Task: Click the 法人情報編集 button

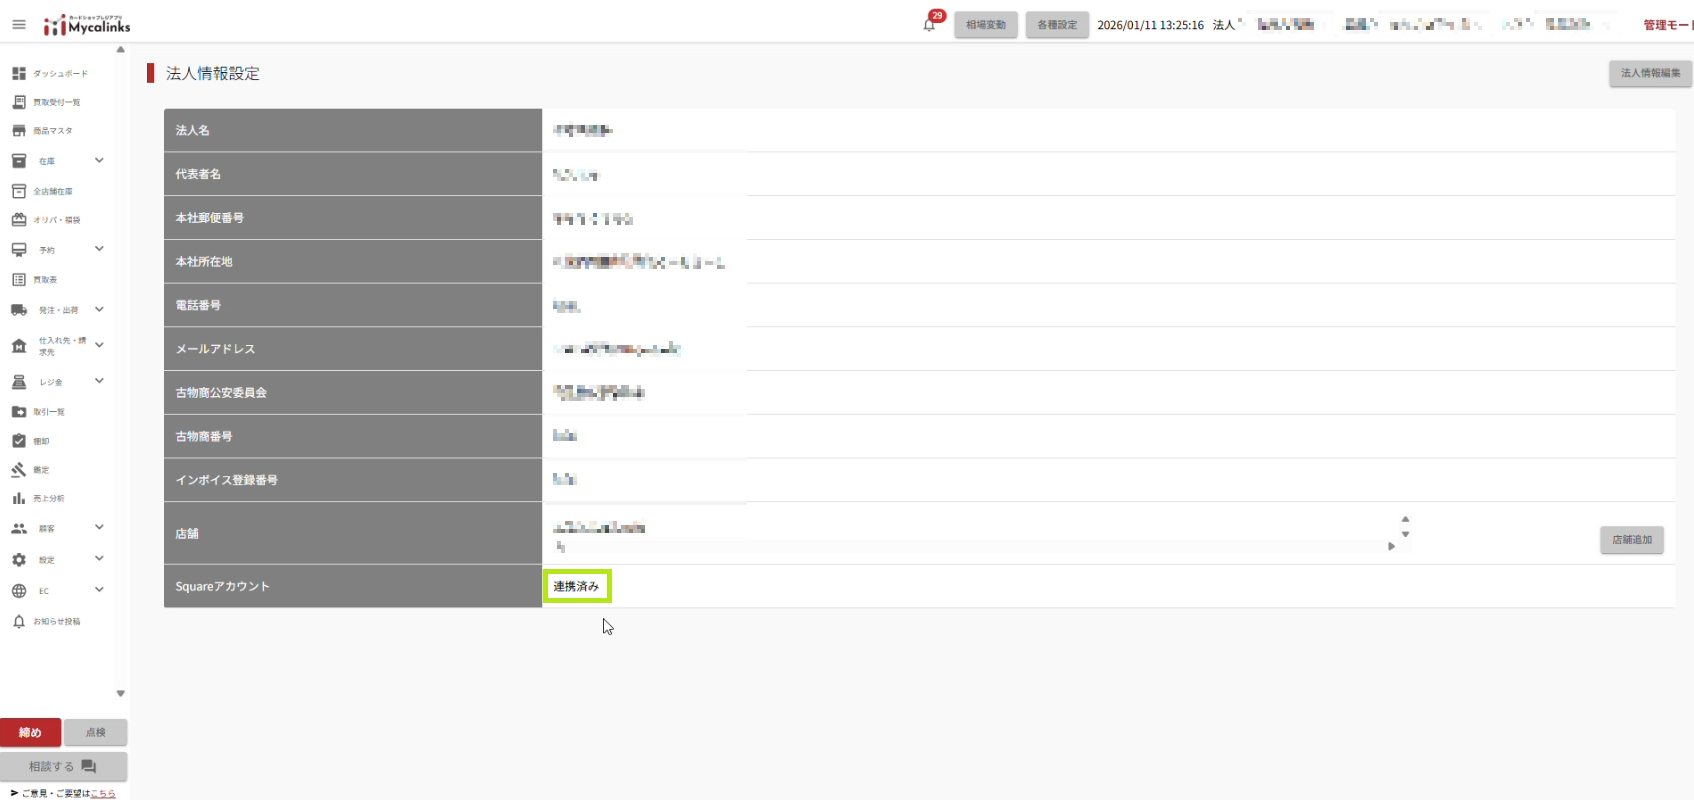Action: (1650, 73)
